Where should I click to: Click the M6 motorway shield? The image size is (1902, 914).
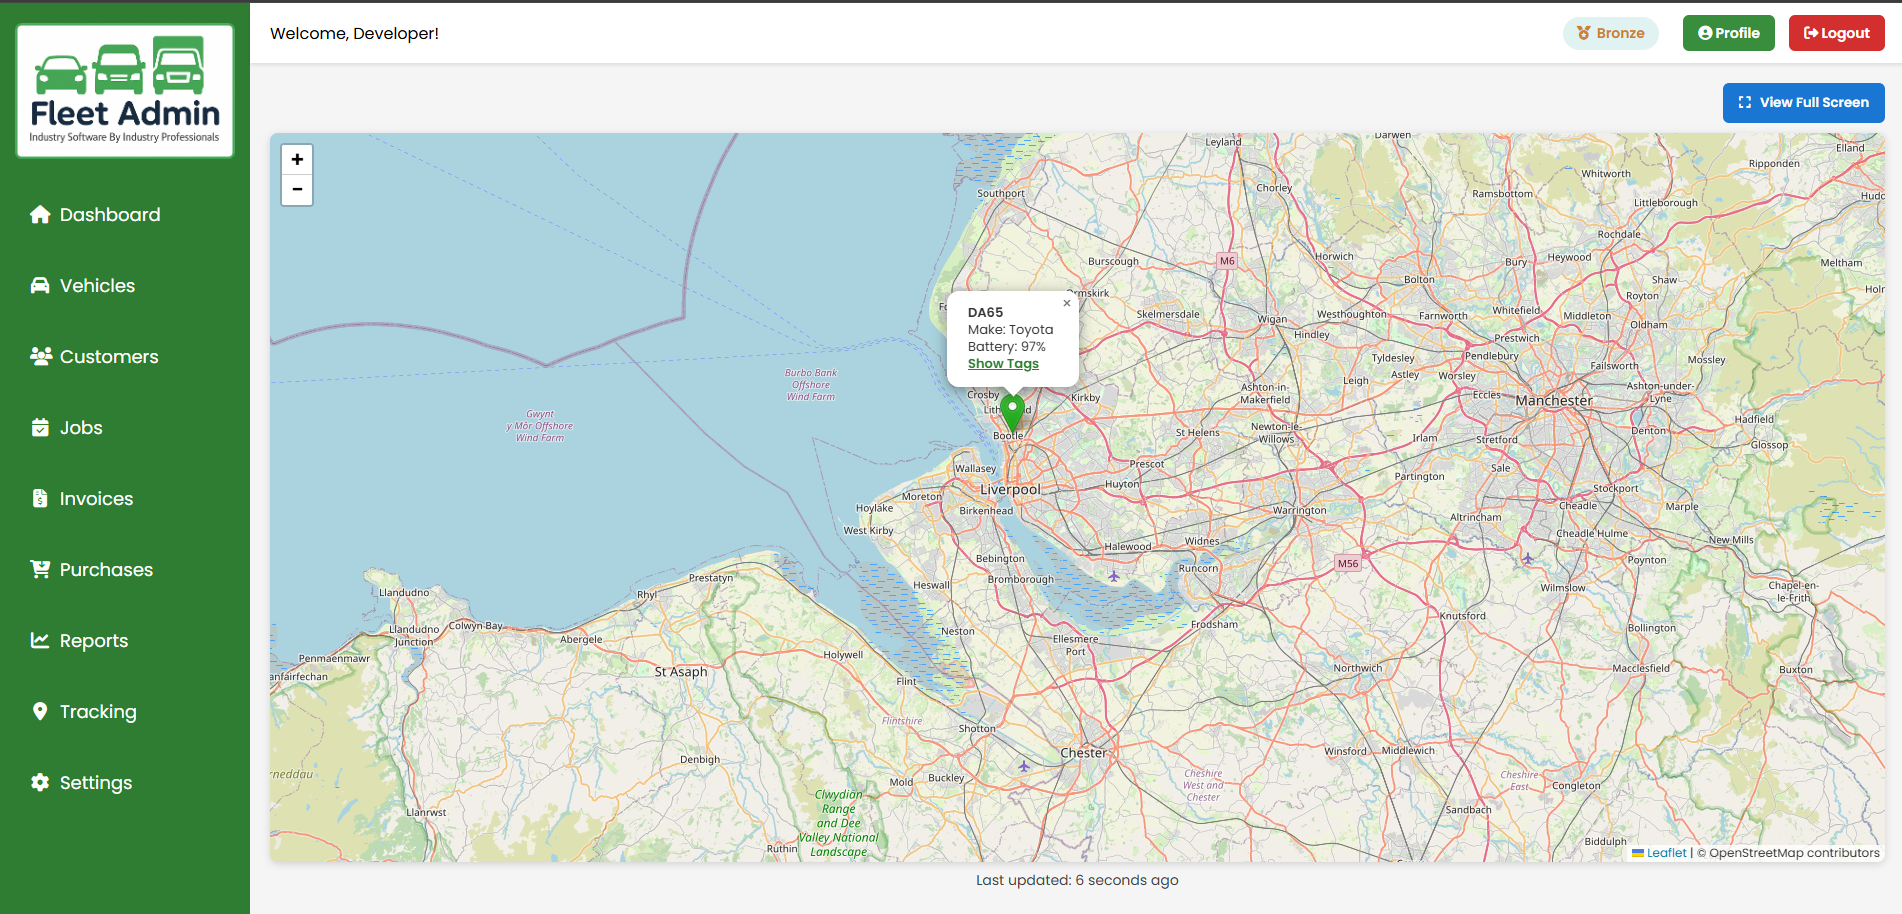[x=1227, y=260]
